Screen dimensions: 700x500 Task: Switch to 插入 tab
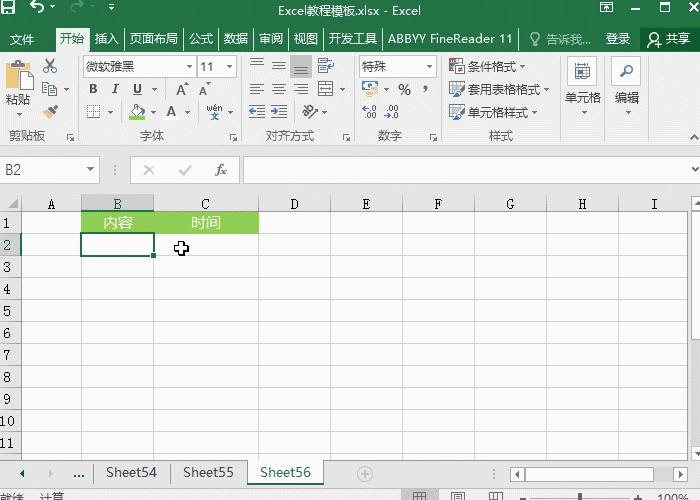click(x=106, y=39)
